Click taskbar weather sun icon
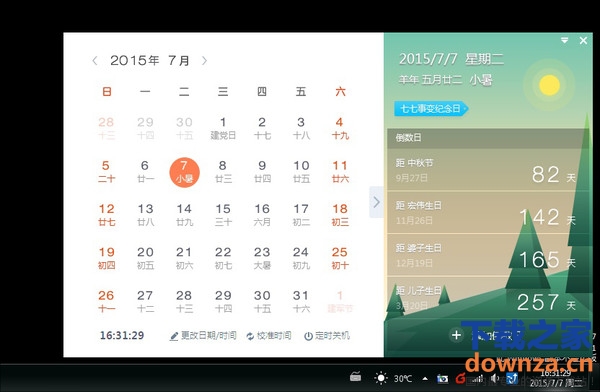The width and height of the screenshot is (600, 392). [381, 378]
